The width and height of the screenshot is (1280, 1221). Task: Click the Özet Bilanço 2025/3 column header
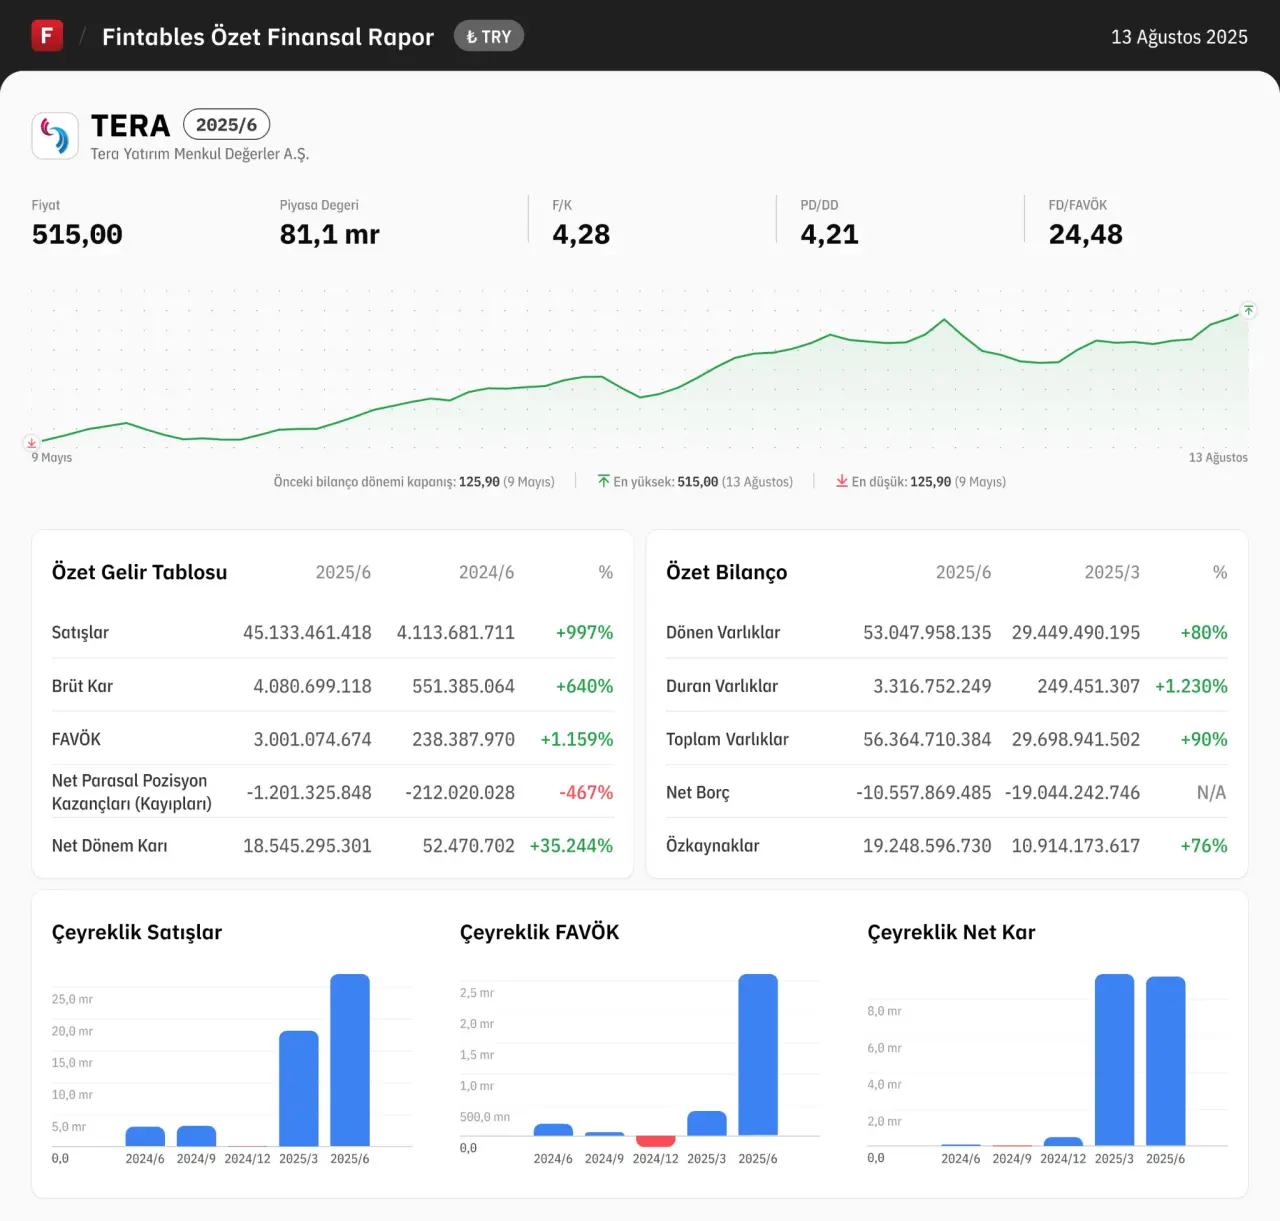click(x=1111, y=572)
